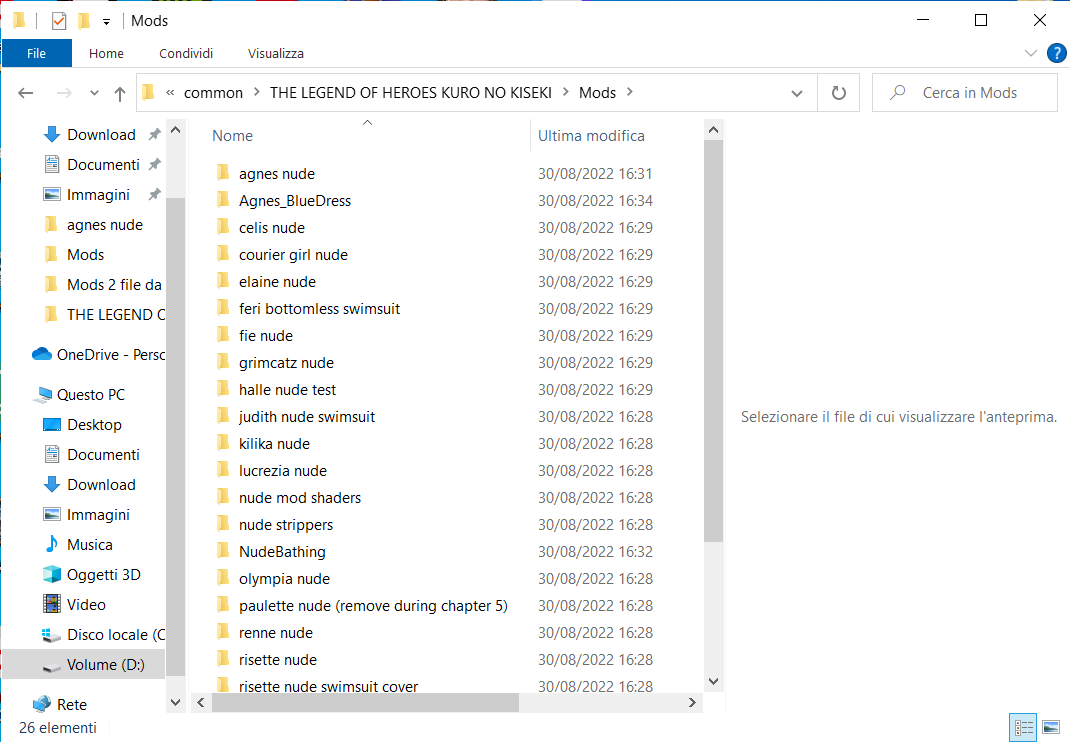Open the recent locations dropdown beside Forward
Image resolution: width=1070 pixels, height=742 pixels.
[x=94, y=93]
